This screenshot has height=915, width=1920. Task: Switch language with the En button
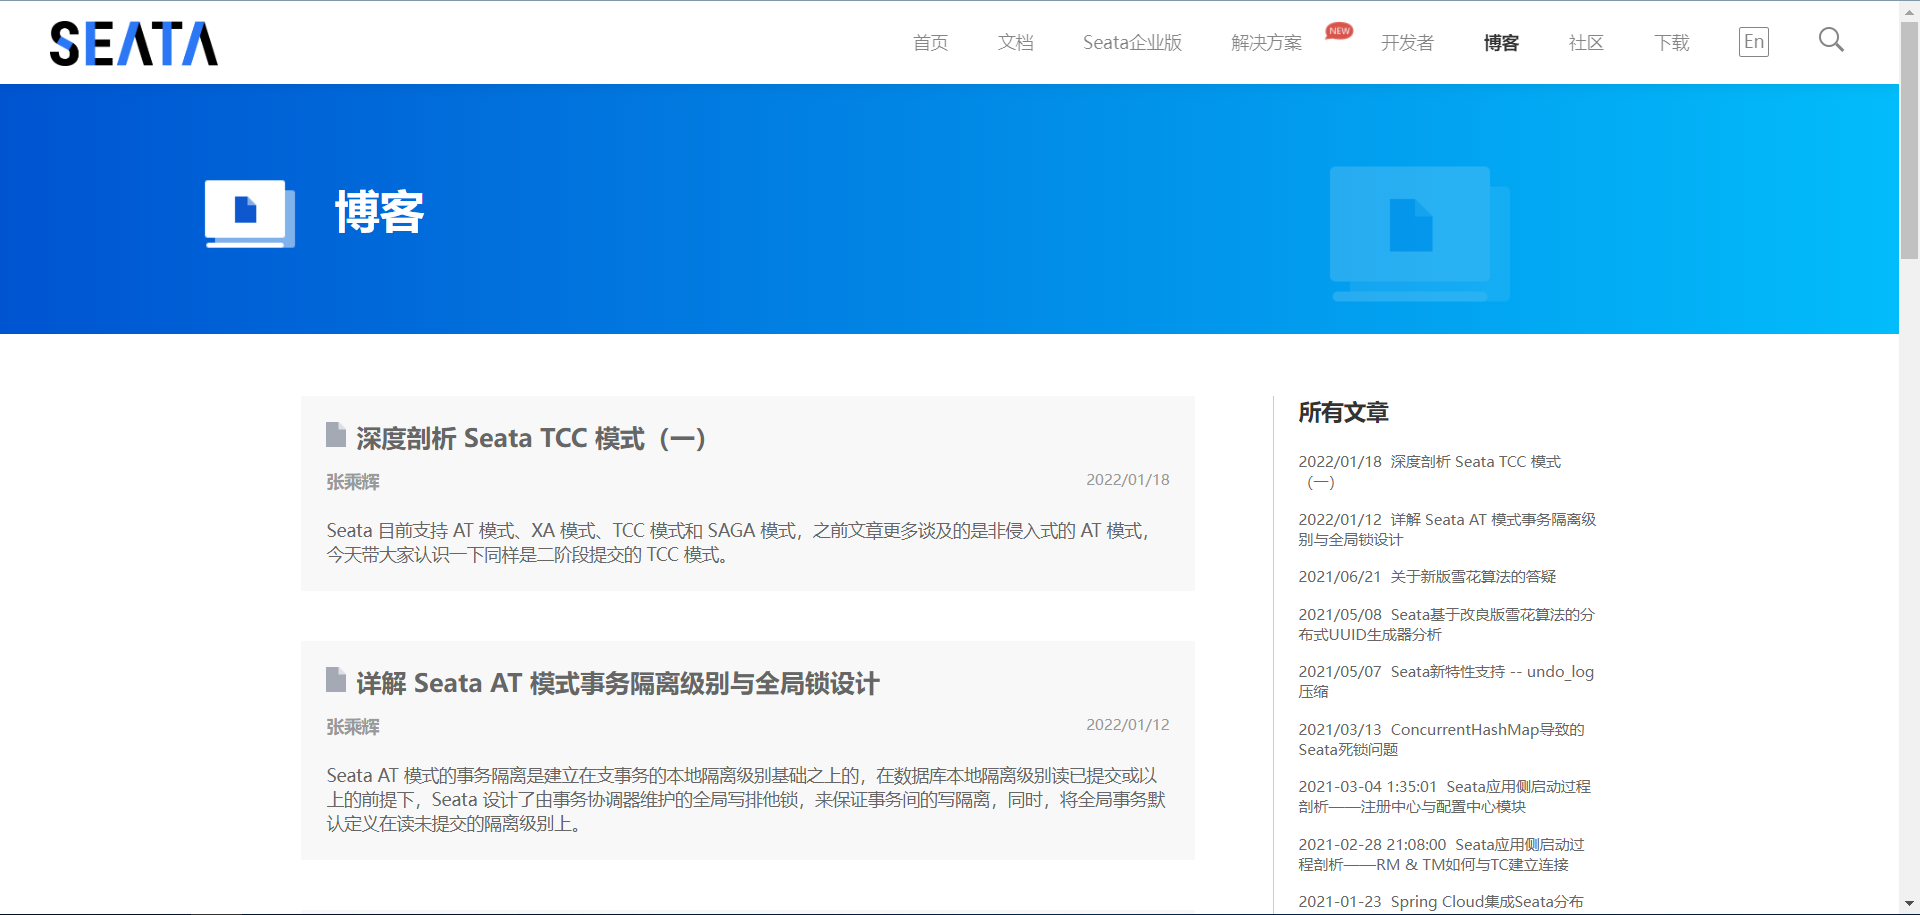(x=1753, y=42)
